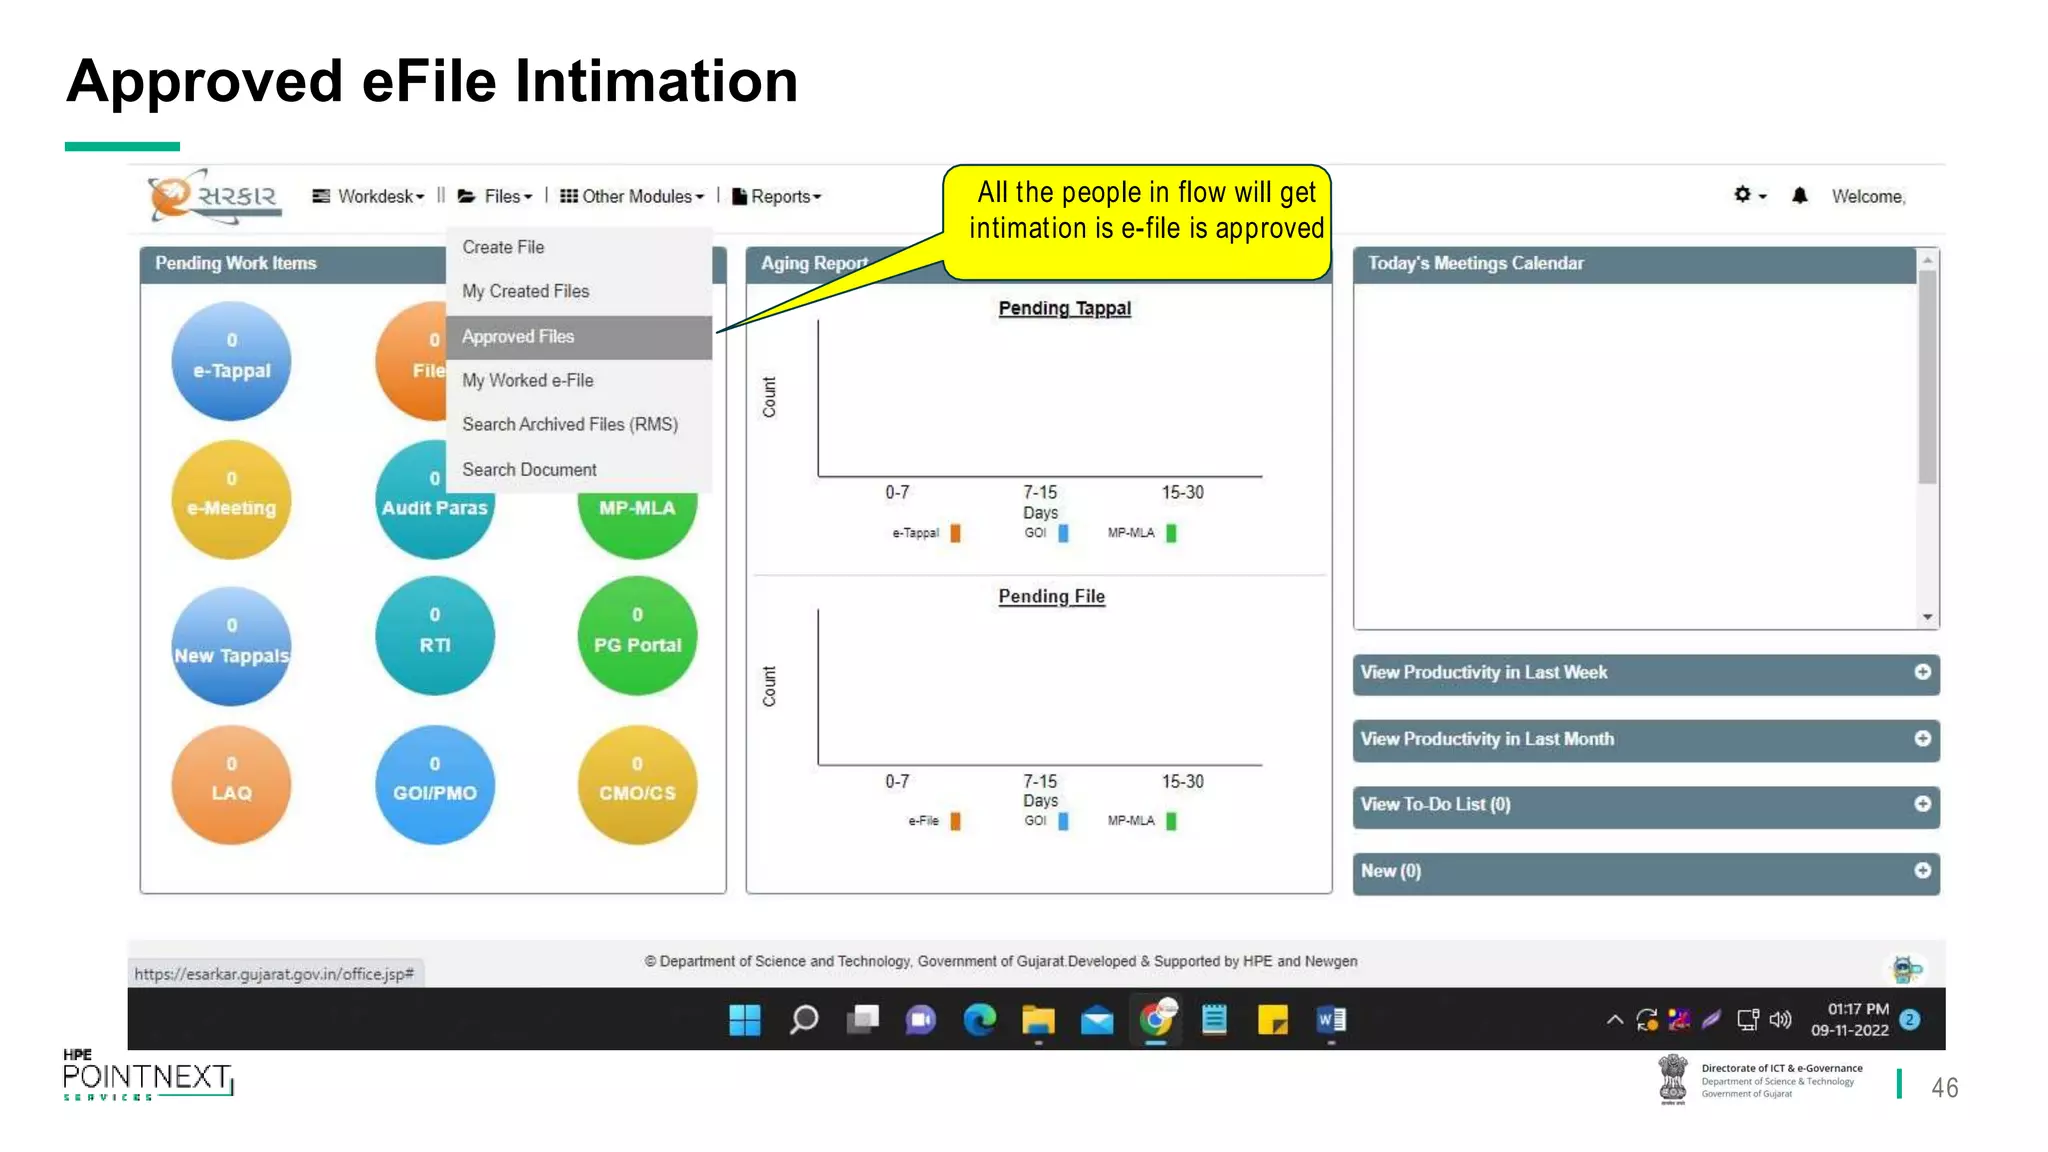
Task: Select Approved Files menu entry
Action: click(518, 337)
